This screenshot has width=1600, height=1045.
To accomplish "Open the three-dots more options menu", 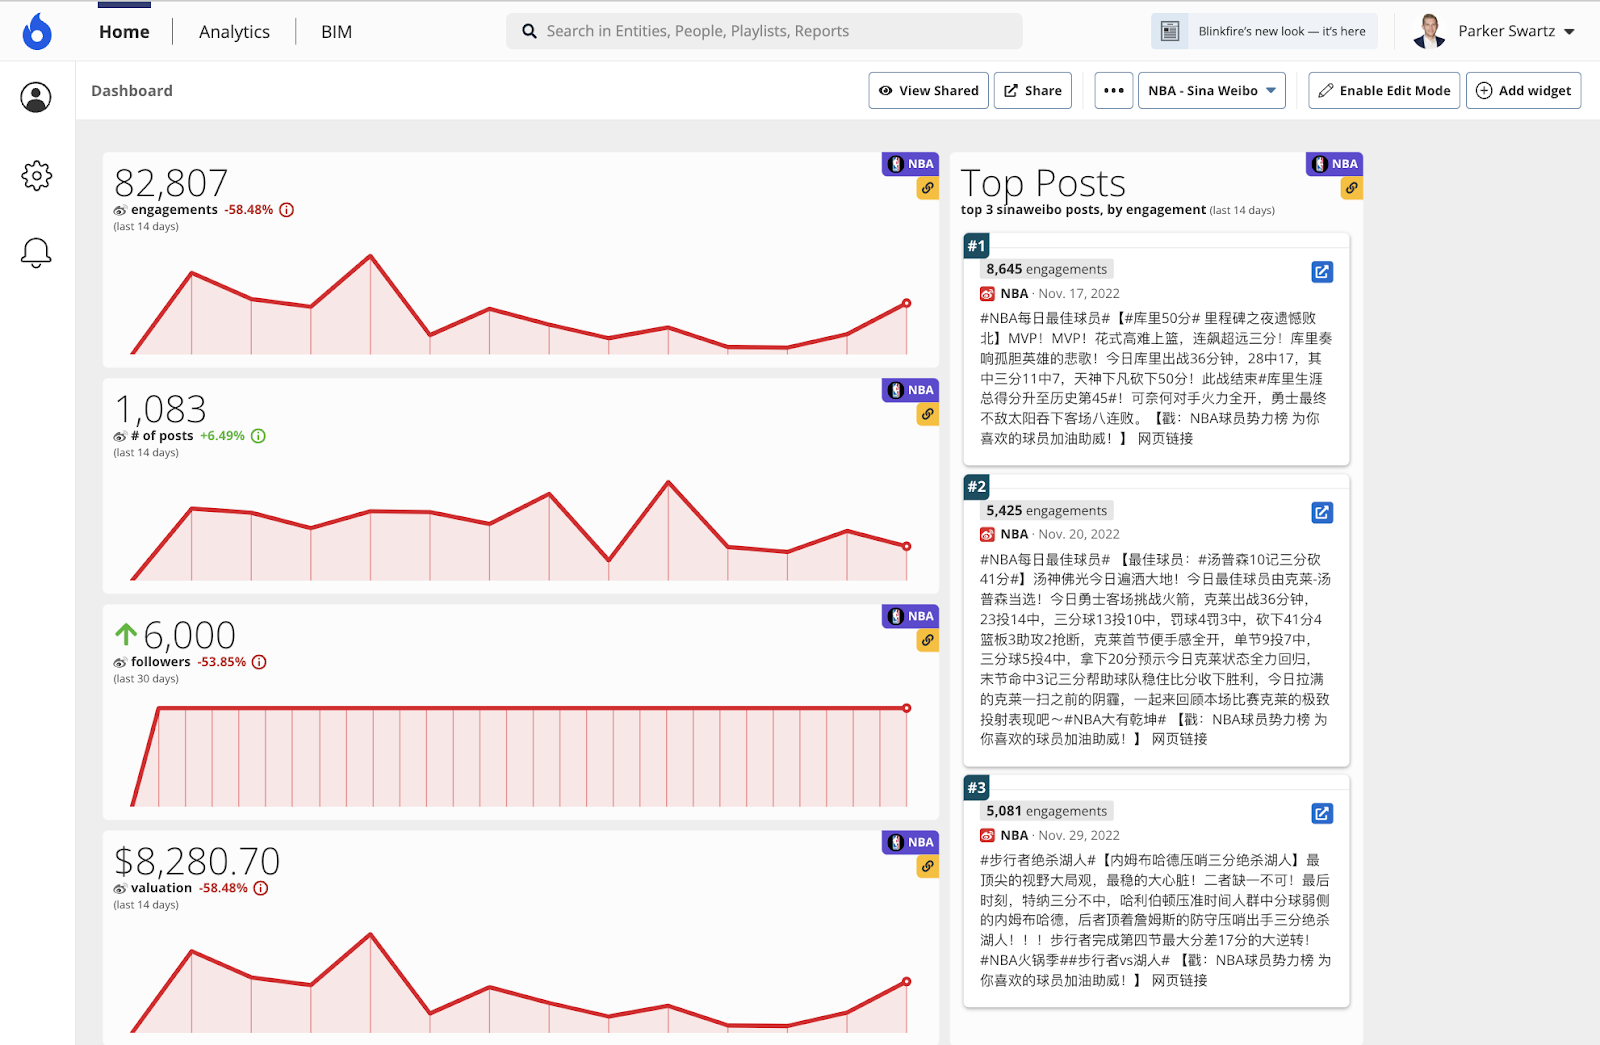I will click(x=1114, y=90).
